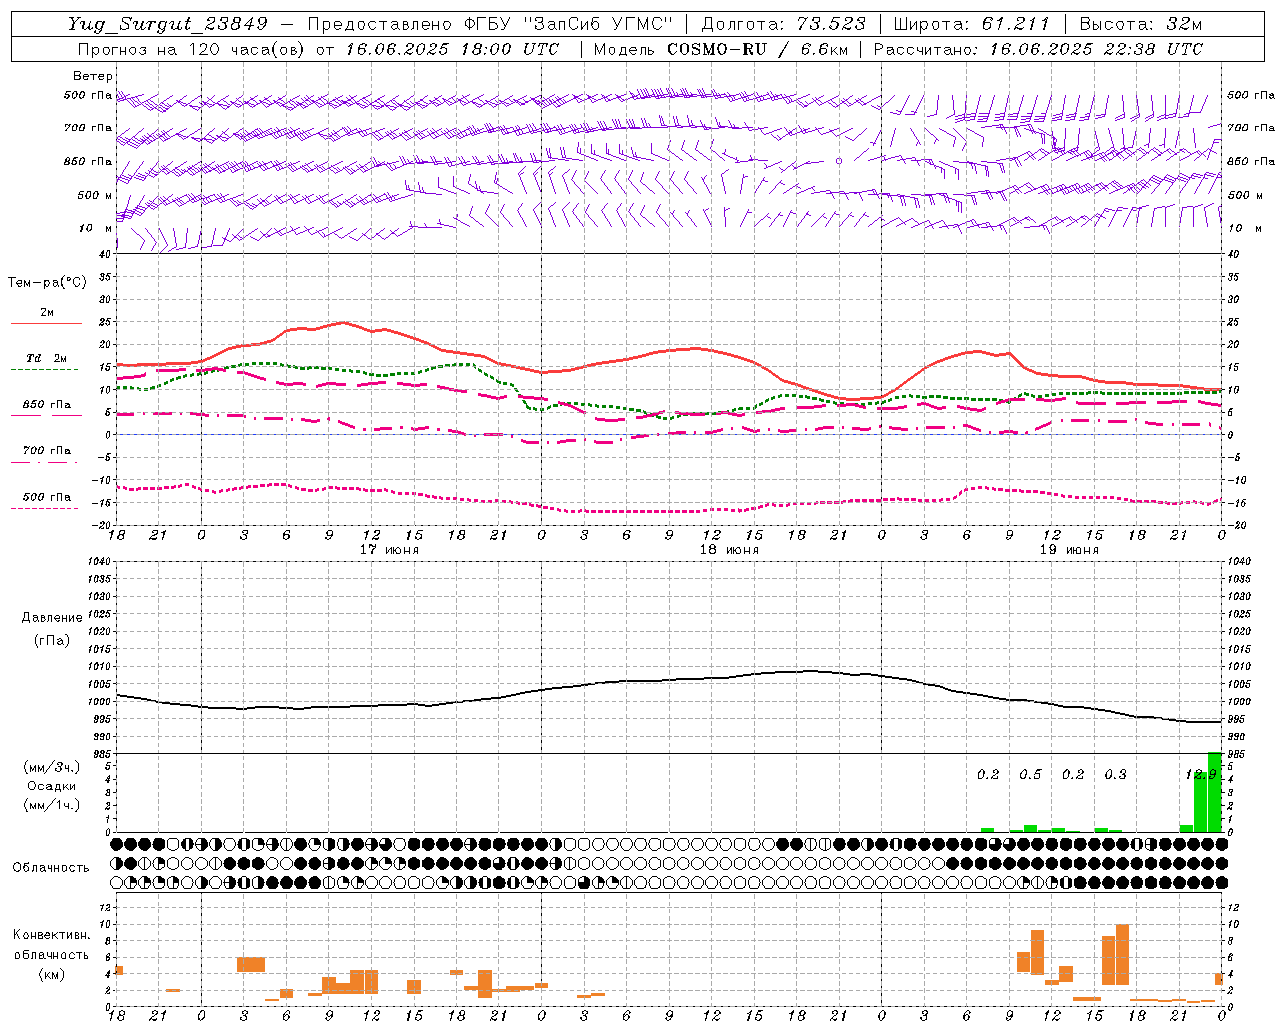Screen dimensions: 1280x1024
Task: Click the dotted 500 гПа temperature legend line
Action: click(46, 508)
